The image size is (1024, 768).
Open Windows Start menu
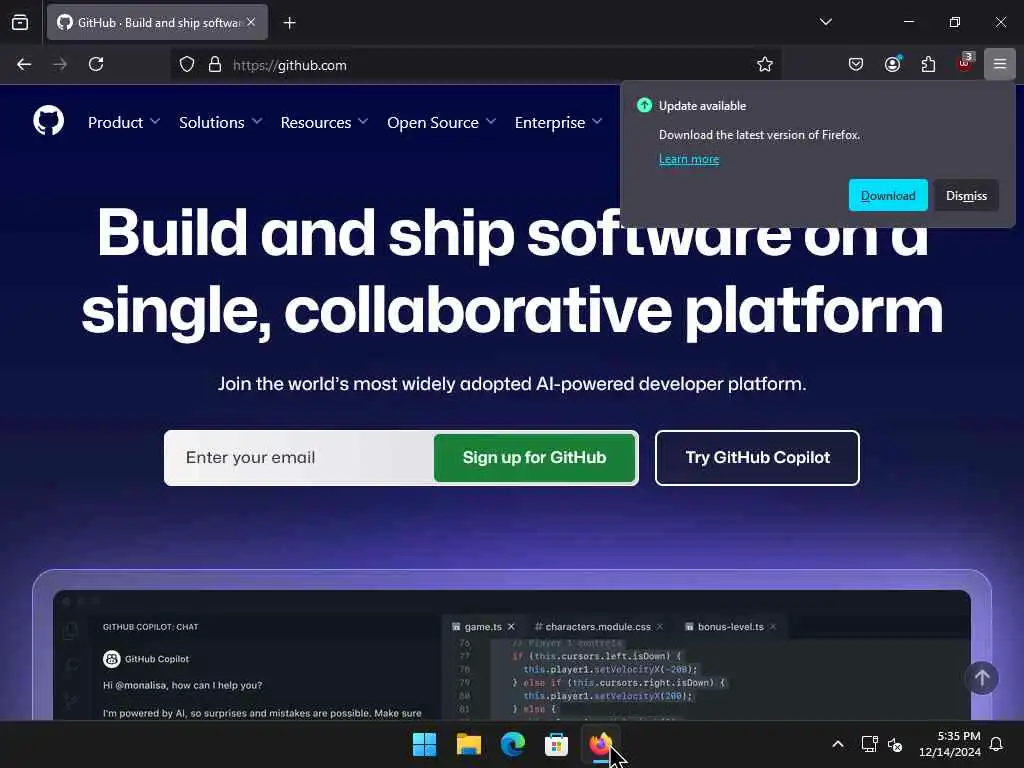(424, 744)
